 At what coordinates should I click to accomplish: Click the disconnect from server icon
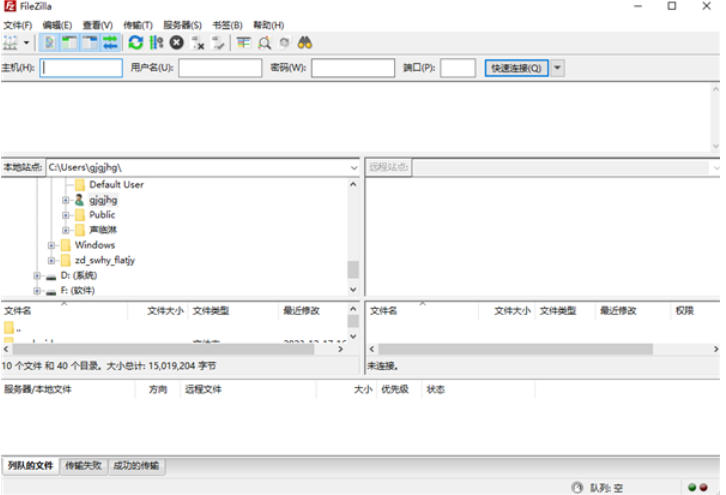coord(198,43)
